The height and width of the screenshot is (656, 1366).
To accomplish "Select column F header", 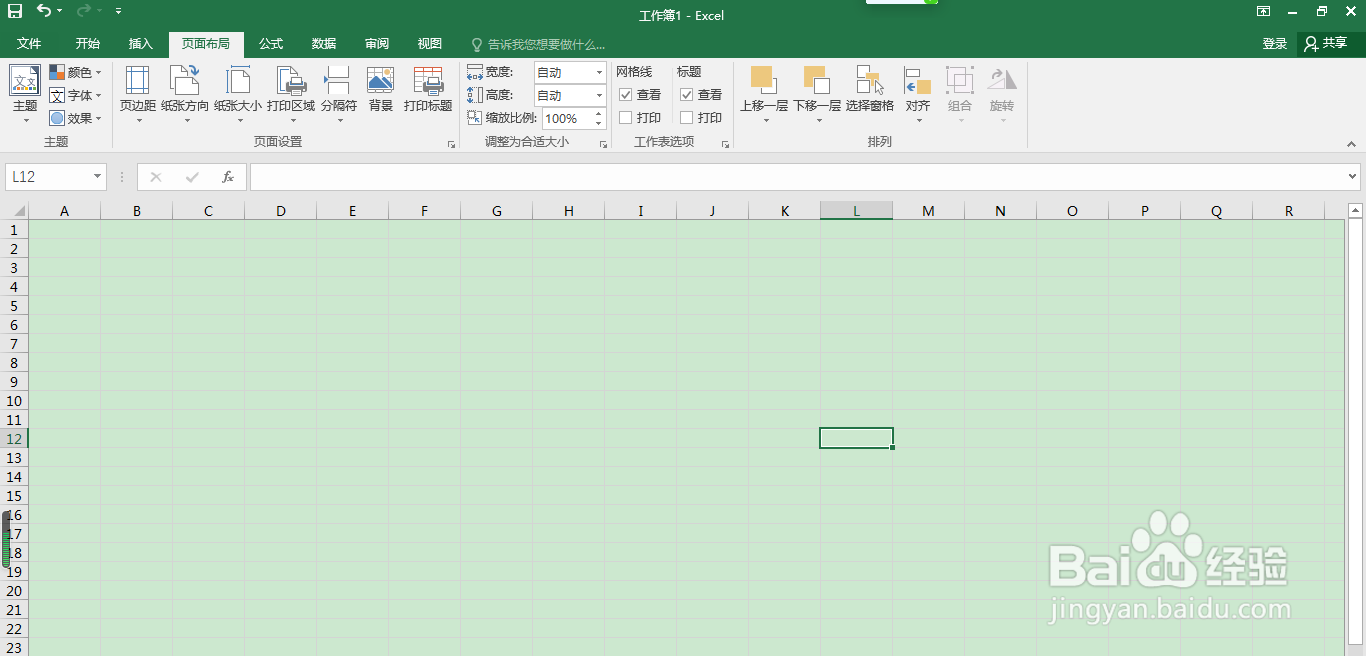I will coord(425,211).
